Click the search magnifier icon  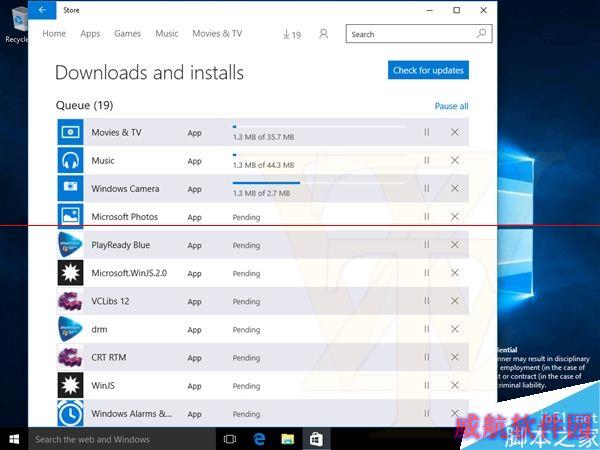point(481,34)
